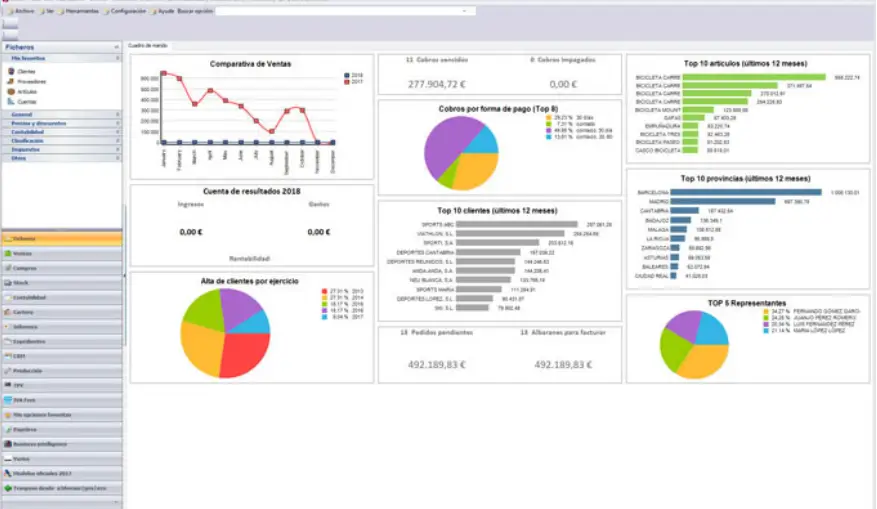Expand the Precios y descuentos section
Image resolution: width=877 pixels, height=509 pixels.
coord(39,123)
